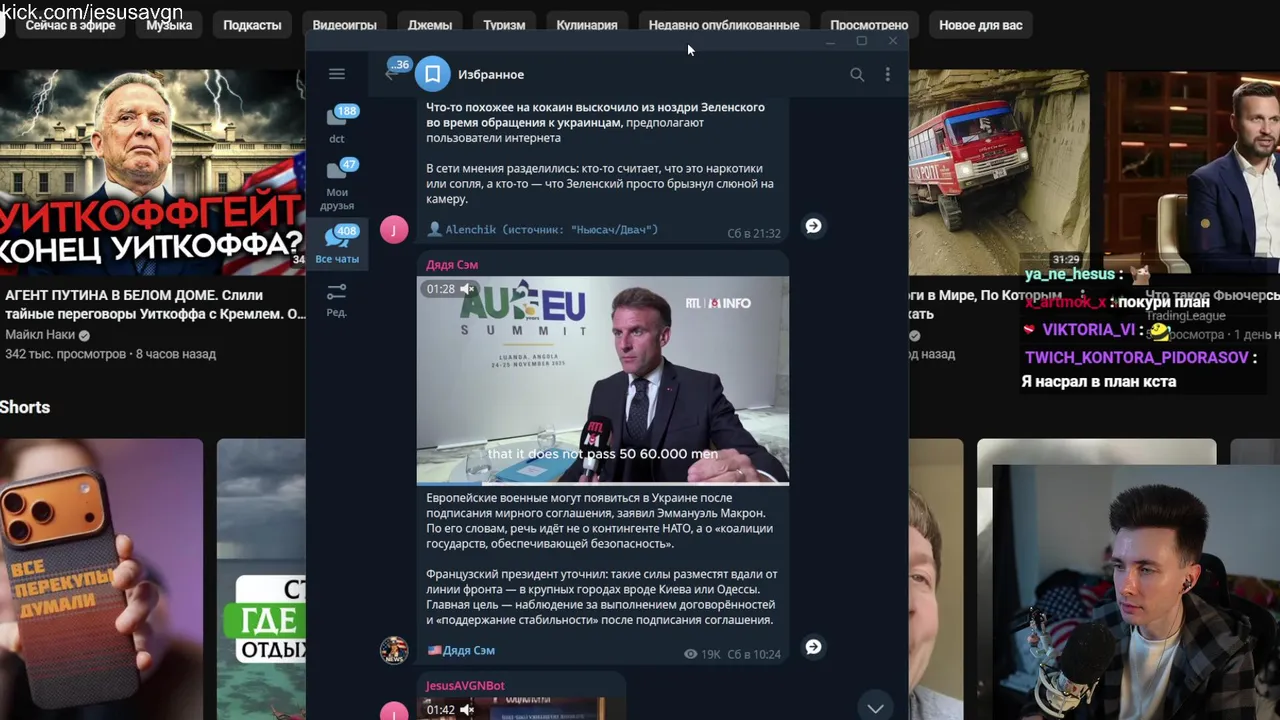The image size is (1280, 720).
Task: Open Дядя Сэм sender name above video
Action: point(452,265)
